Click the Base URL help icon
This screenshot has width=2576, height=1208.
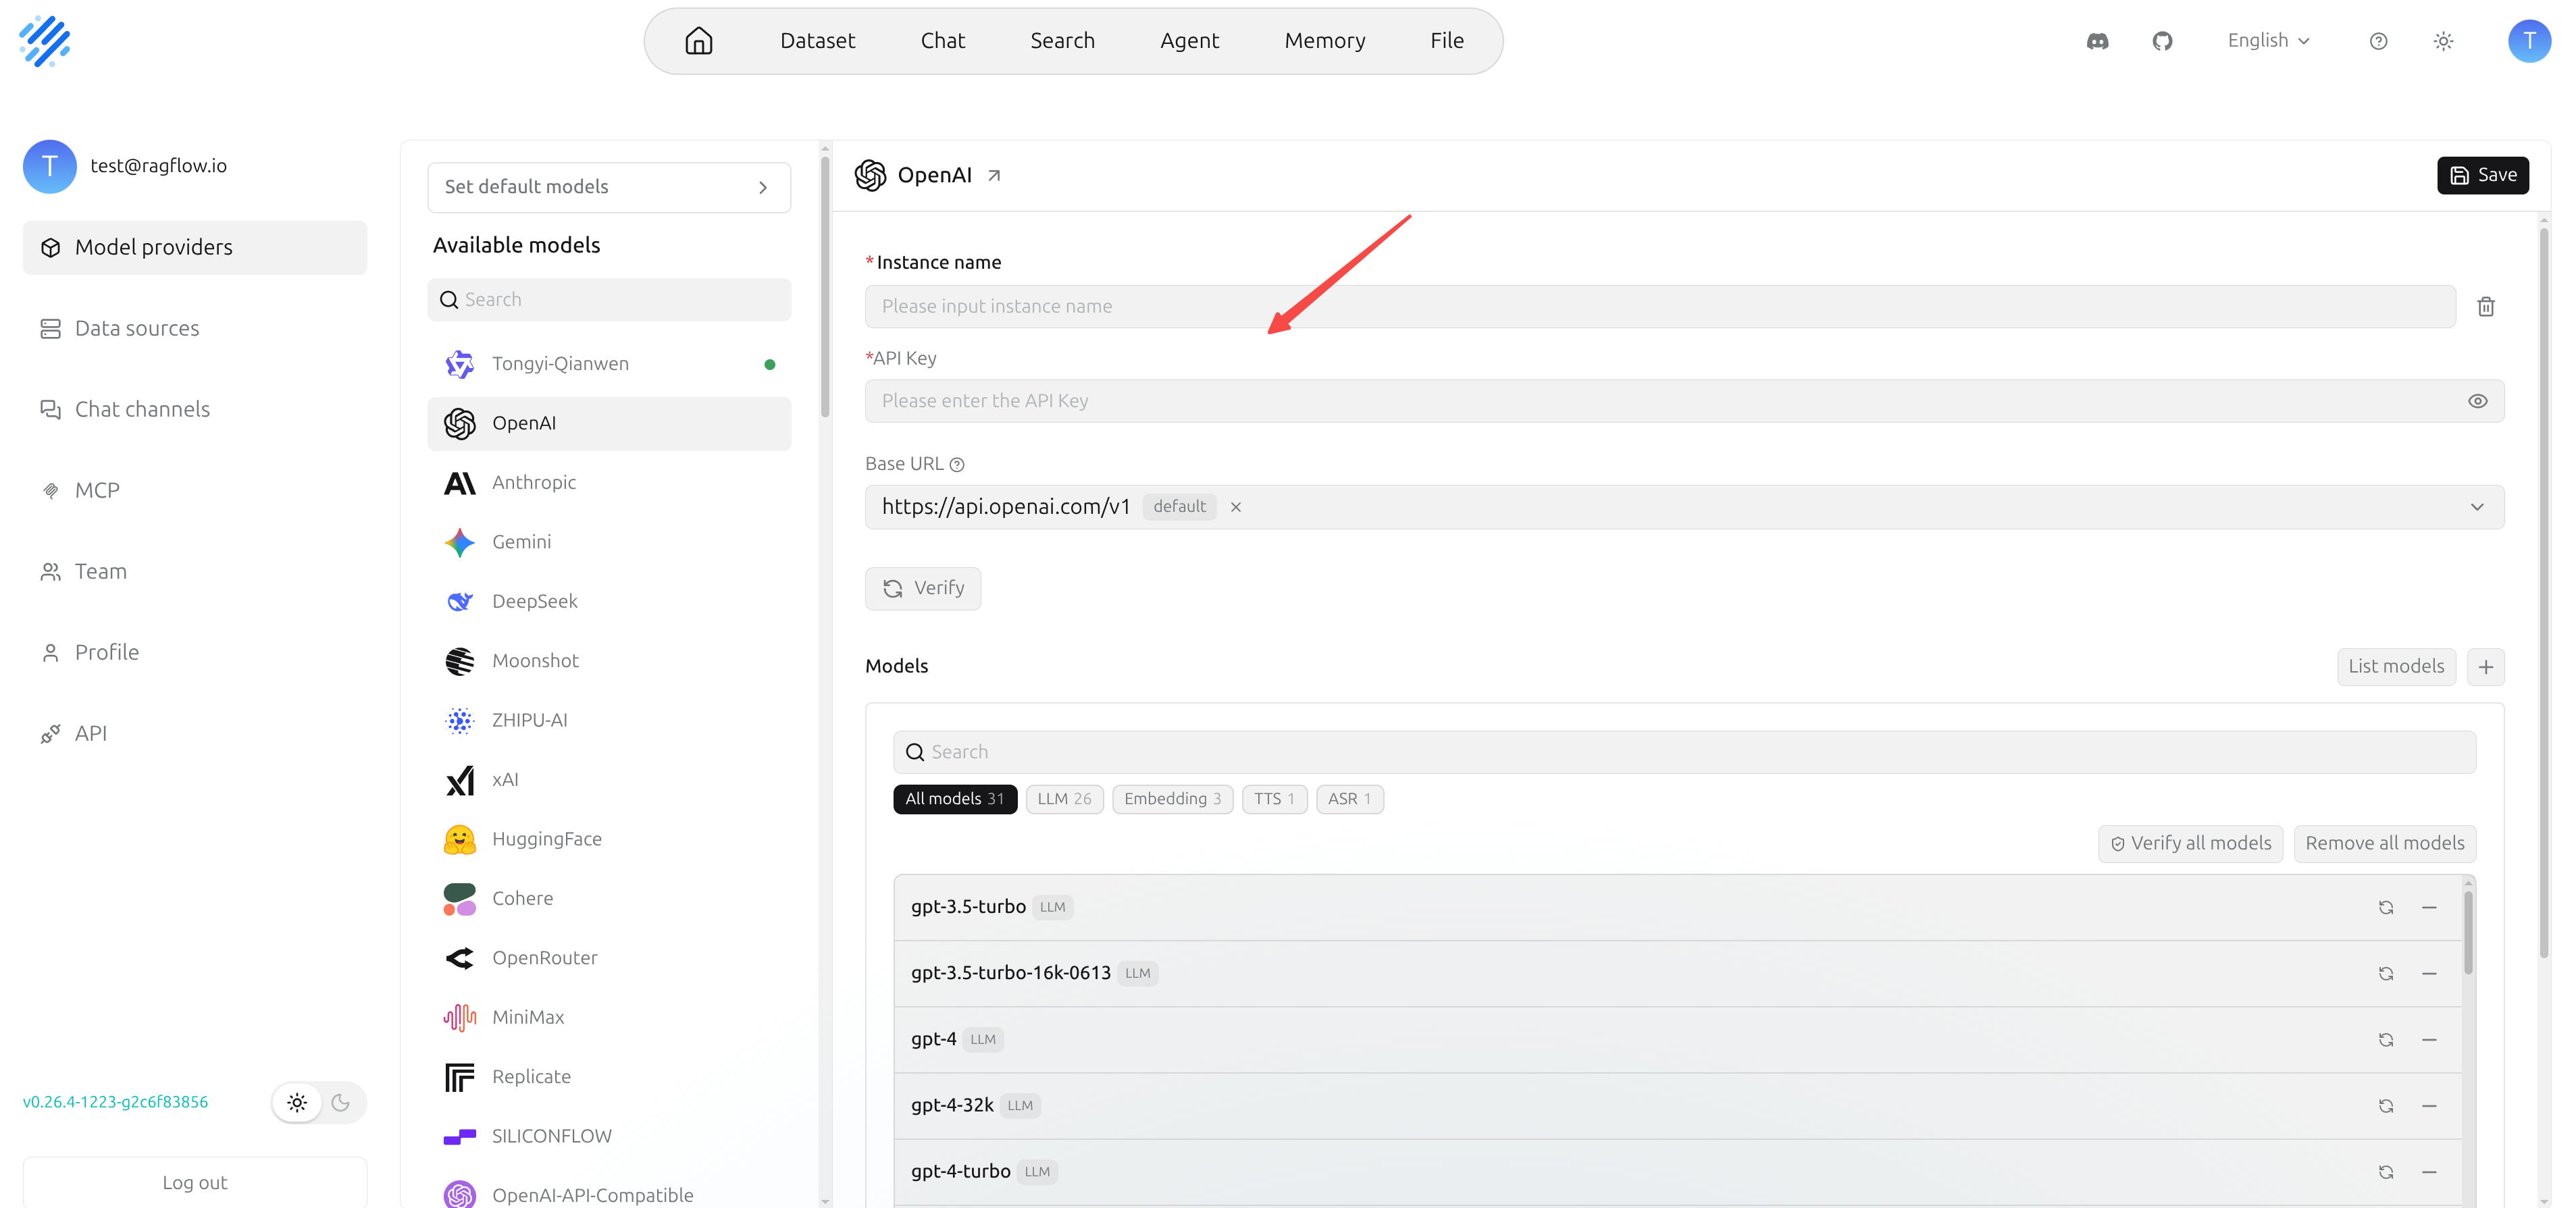957,465
